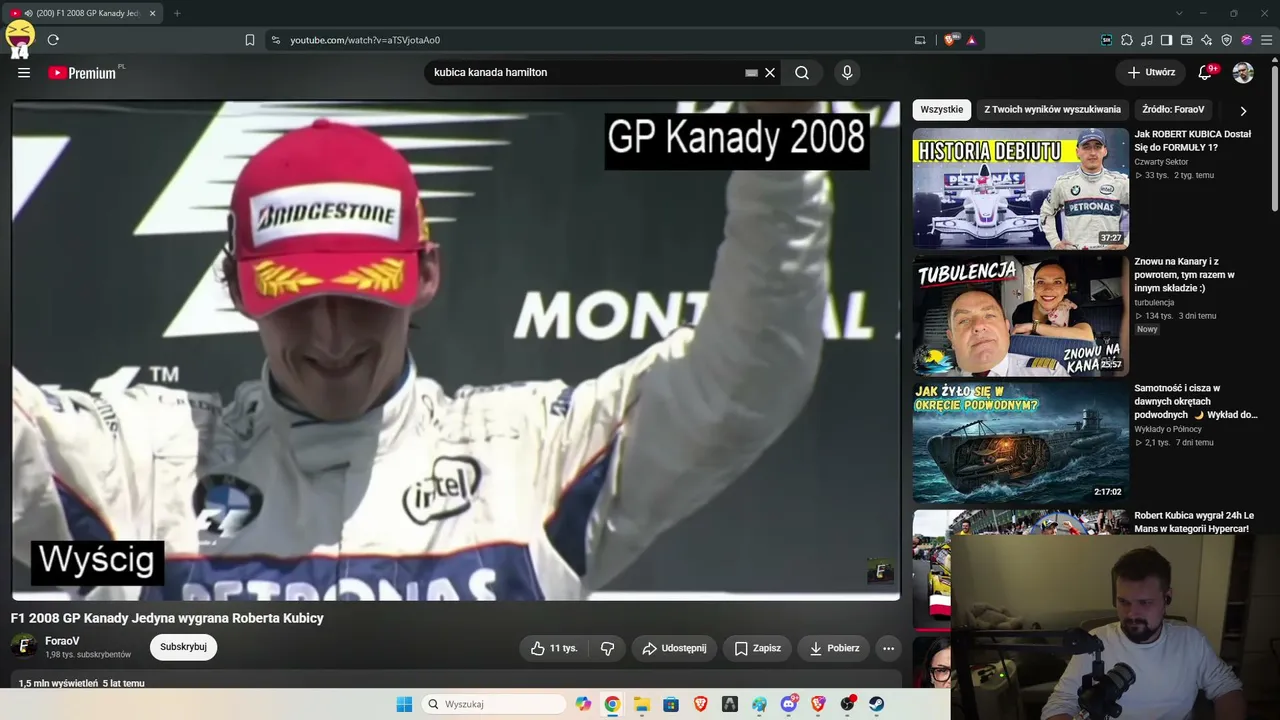
Task: Open a new browser tab
Action: click(x=177, y=13)
